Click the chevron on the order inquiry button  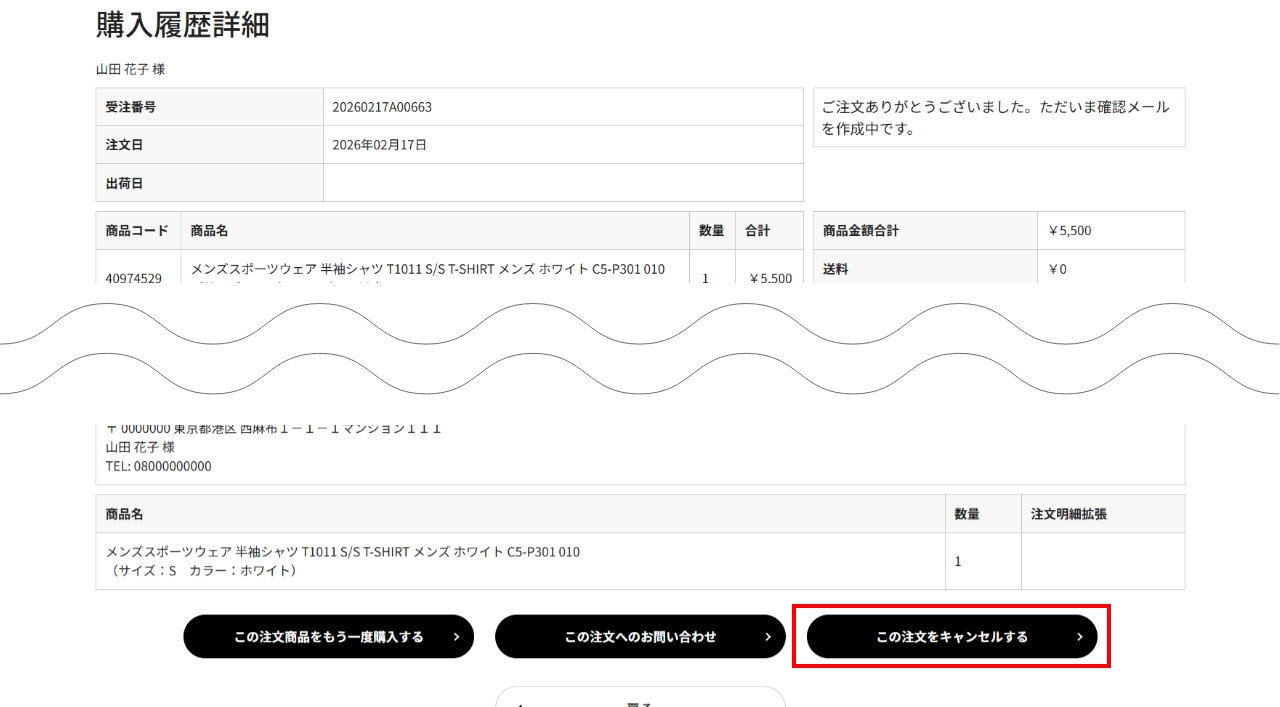768,637
